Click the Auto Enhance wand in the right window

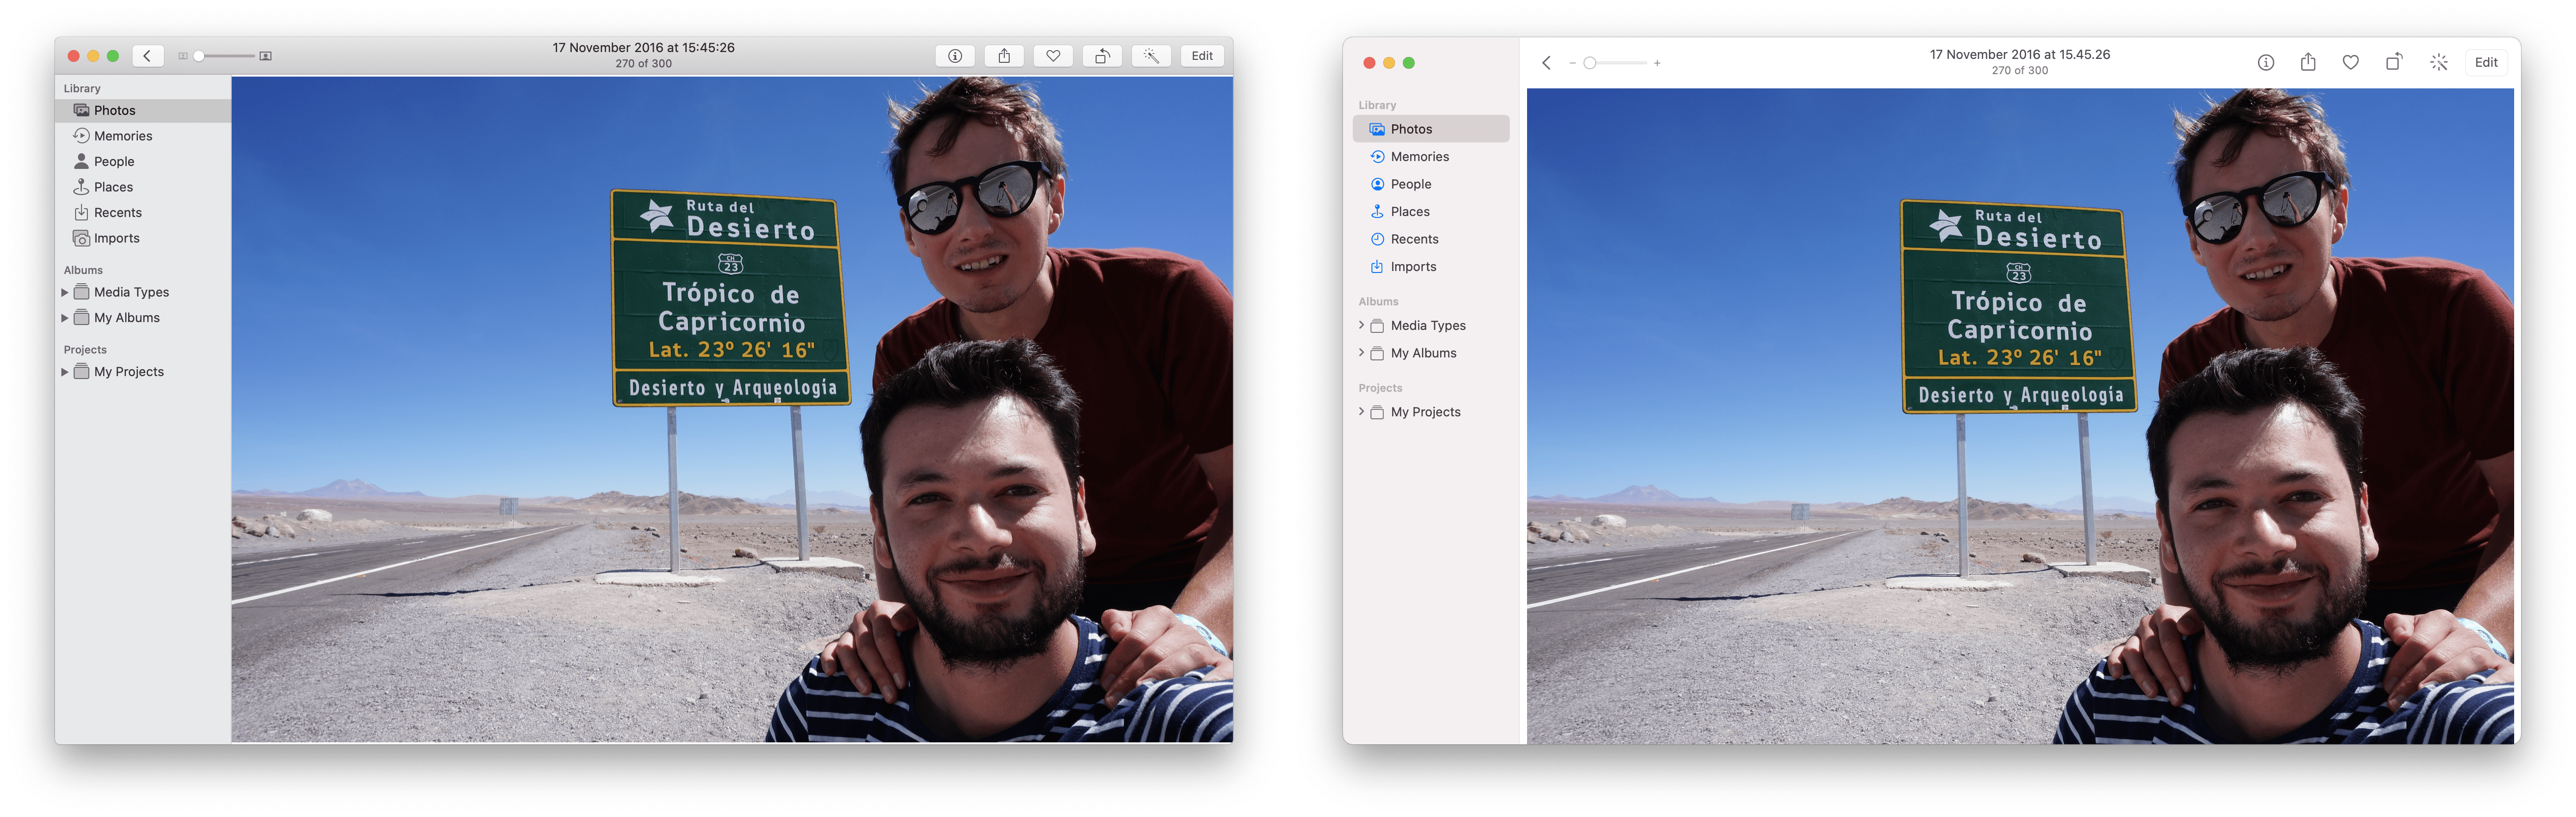coord(2438,63)
